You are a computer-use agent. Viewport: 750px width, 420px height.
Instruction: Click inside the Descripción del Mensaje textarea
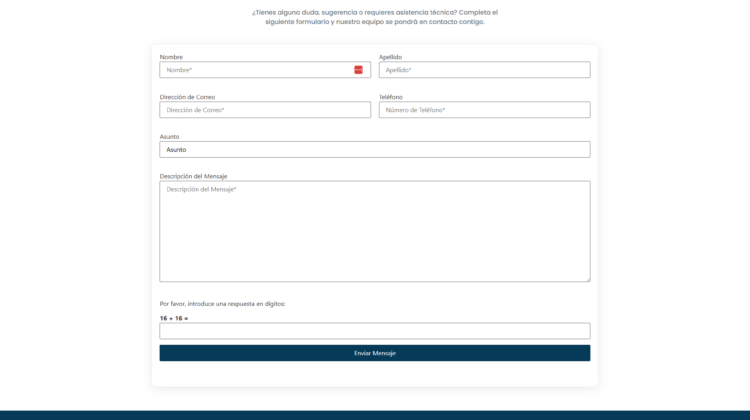374,231
